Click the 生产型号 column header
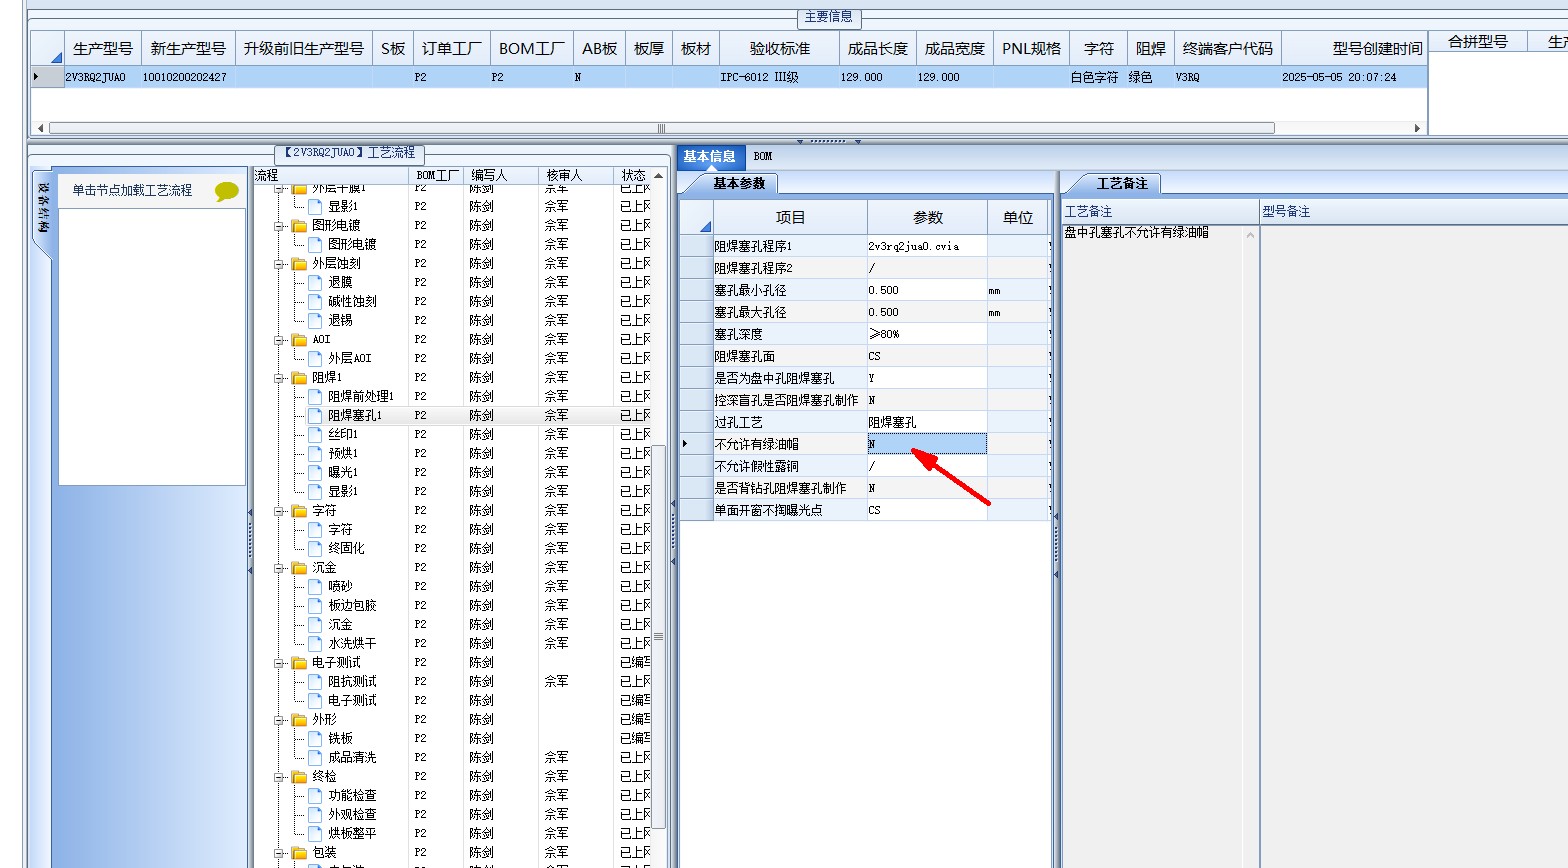Image resolution: width=1568 pixels, height=868 pixels. tap(103, 49)
